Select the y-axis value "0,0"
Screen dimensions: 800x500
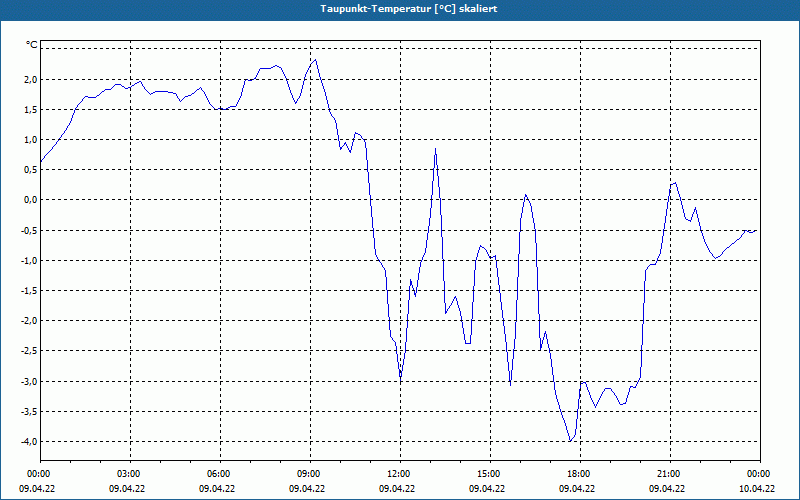click(x=32, y=199)
